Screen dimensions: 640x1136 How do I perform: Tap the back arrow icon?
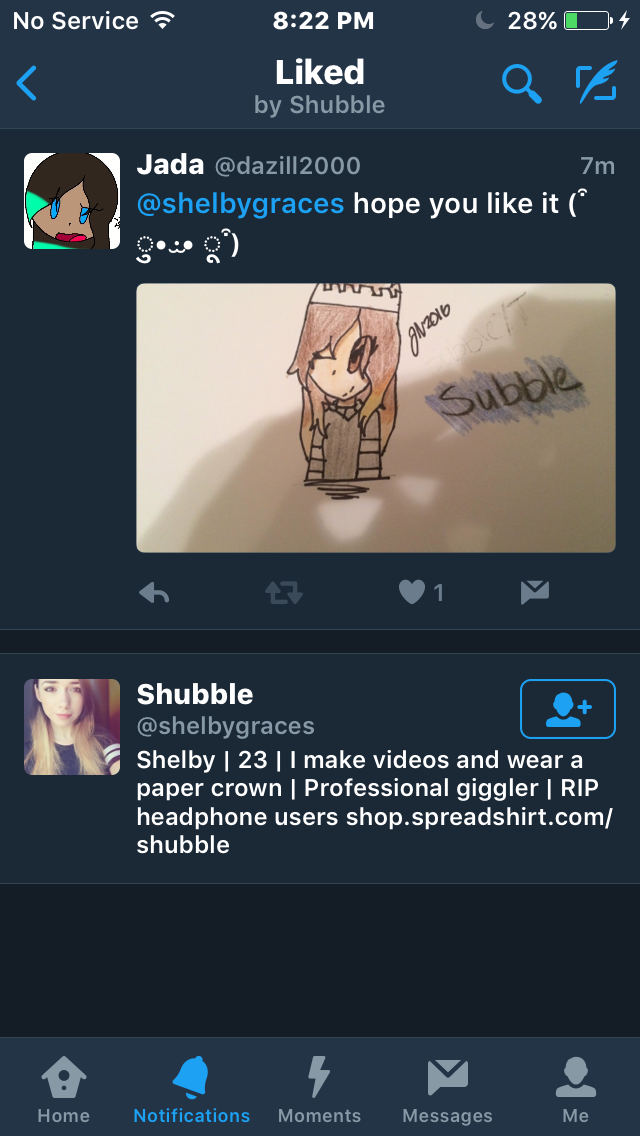[x=27, y=83]
